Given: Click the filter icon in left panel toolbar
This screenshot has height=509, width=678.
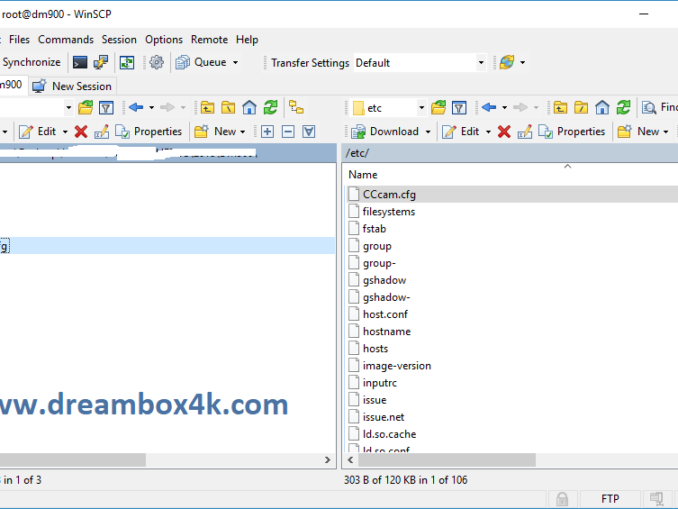Looking at the screenshot, I should (x=106, y=108).
